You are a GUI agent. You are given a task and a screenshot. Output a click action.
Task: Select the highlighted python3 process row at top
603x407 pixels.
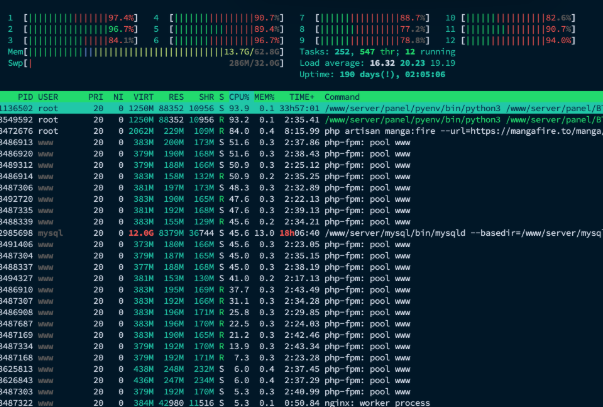(300, 108)
